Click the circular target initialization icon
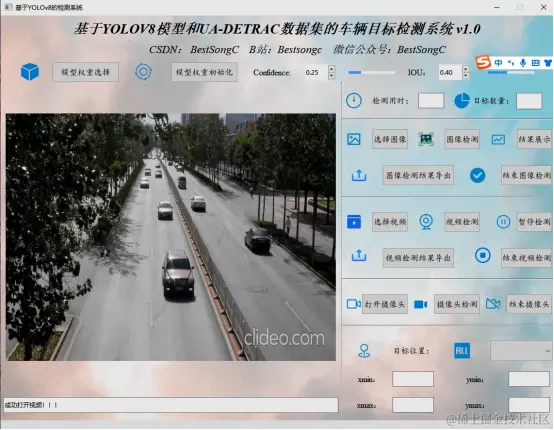This screenshot has height=430, width=554. pos(143,72)
